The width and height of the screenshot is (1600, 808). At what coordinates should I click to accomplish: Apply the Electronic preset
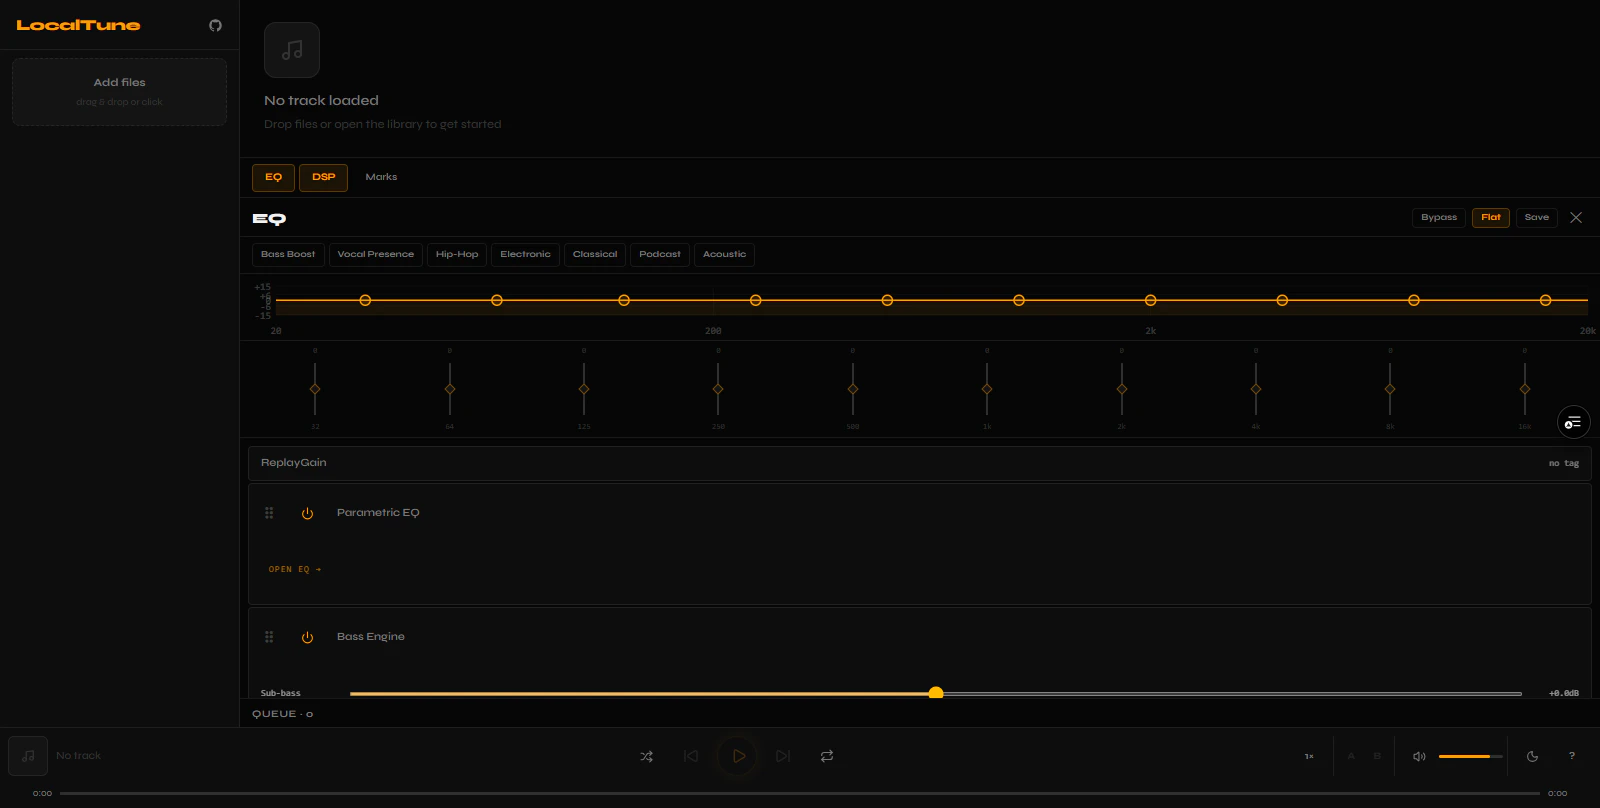click(x=525, y=254)
